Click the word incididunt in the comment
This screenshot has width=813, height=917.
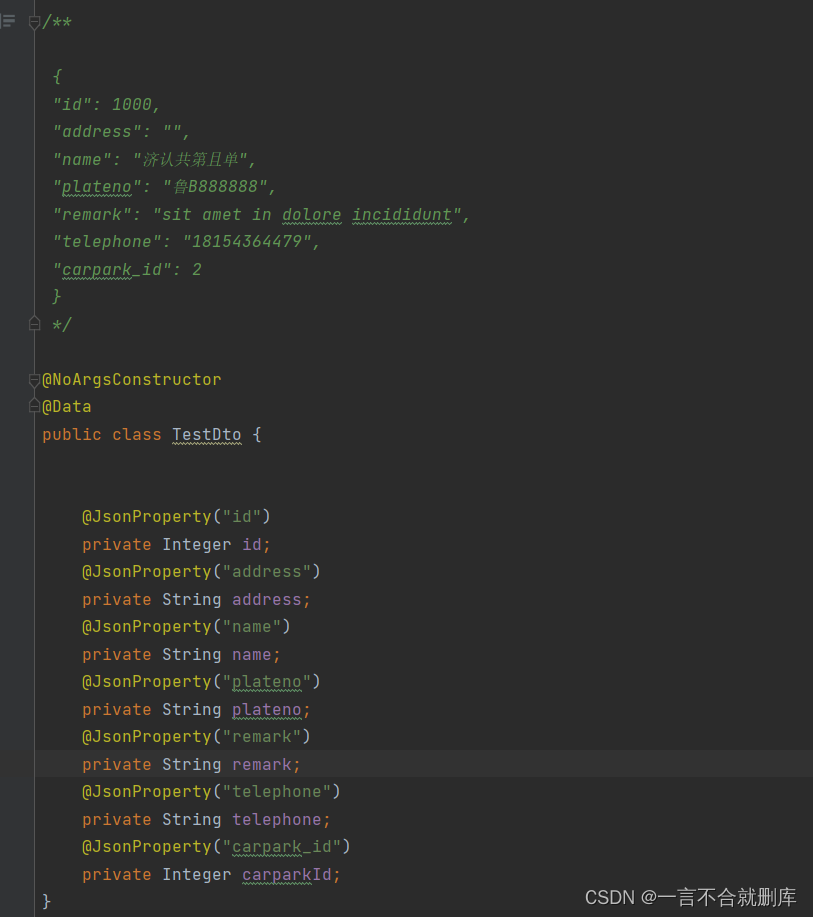[x=402, y=215]
